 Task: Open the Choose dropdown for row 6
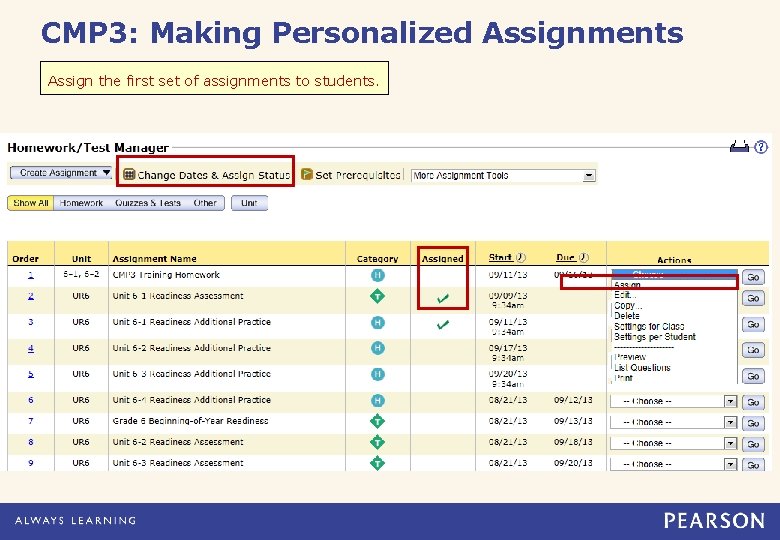pyautogui.click(x=673, y=401)
